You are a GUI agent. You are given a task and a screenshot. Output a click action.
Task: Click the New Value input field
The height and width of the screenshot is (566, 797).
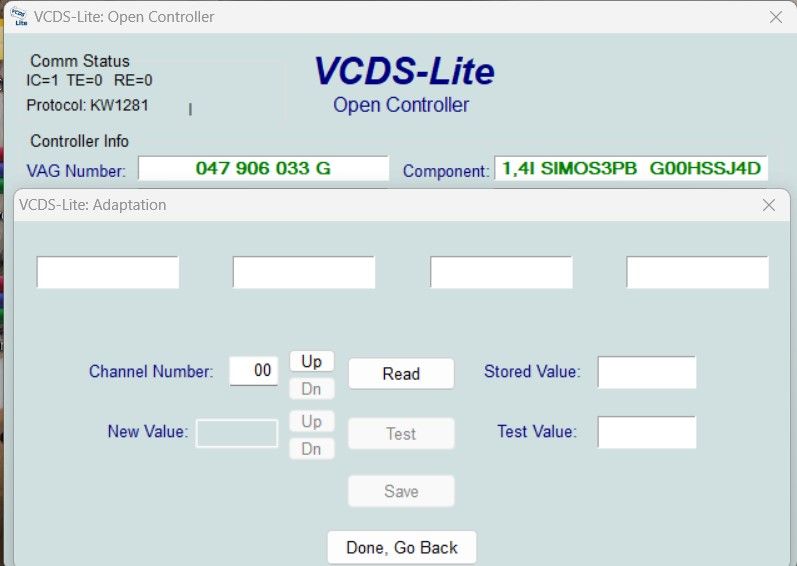click(237, 433)
